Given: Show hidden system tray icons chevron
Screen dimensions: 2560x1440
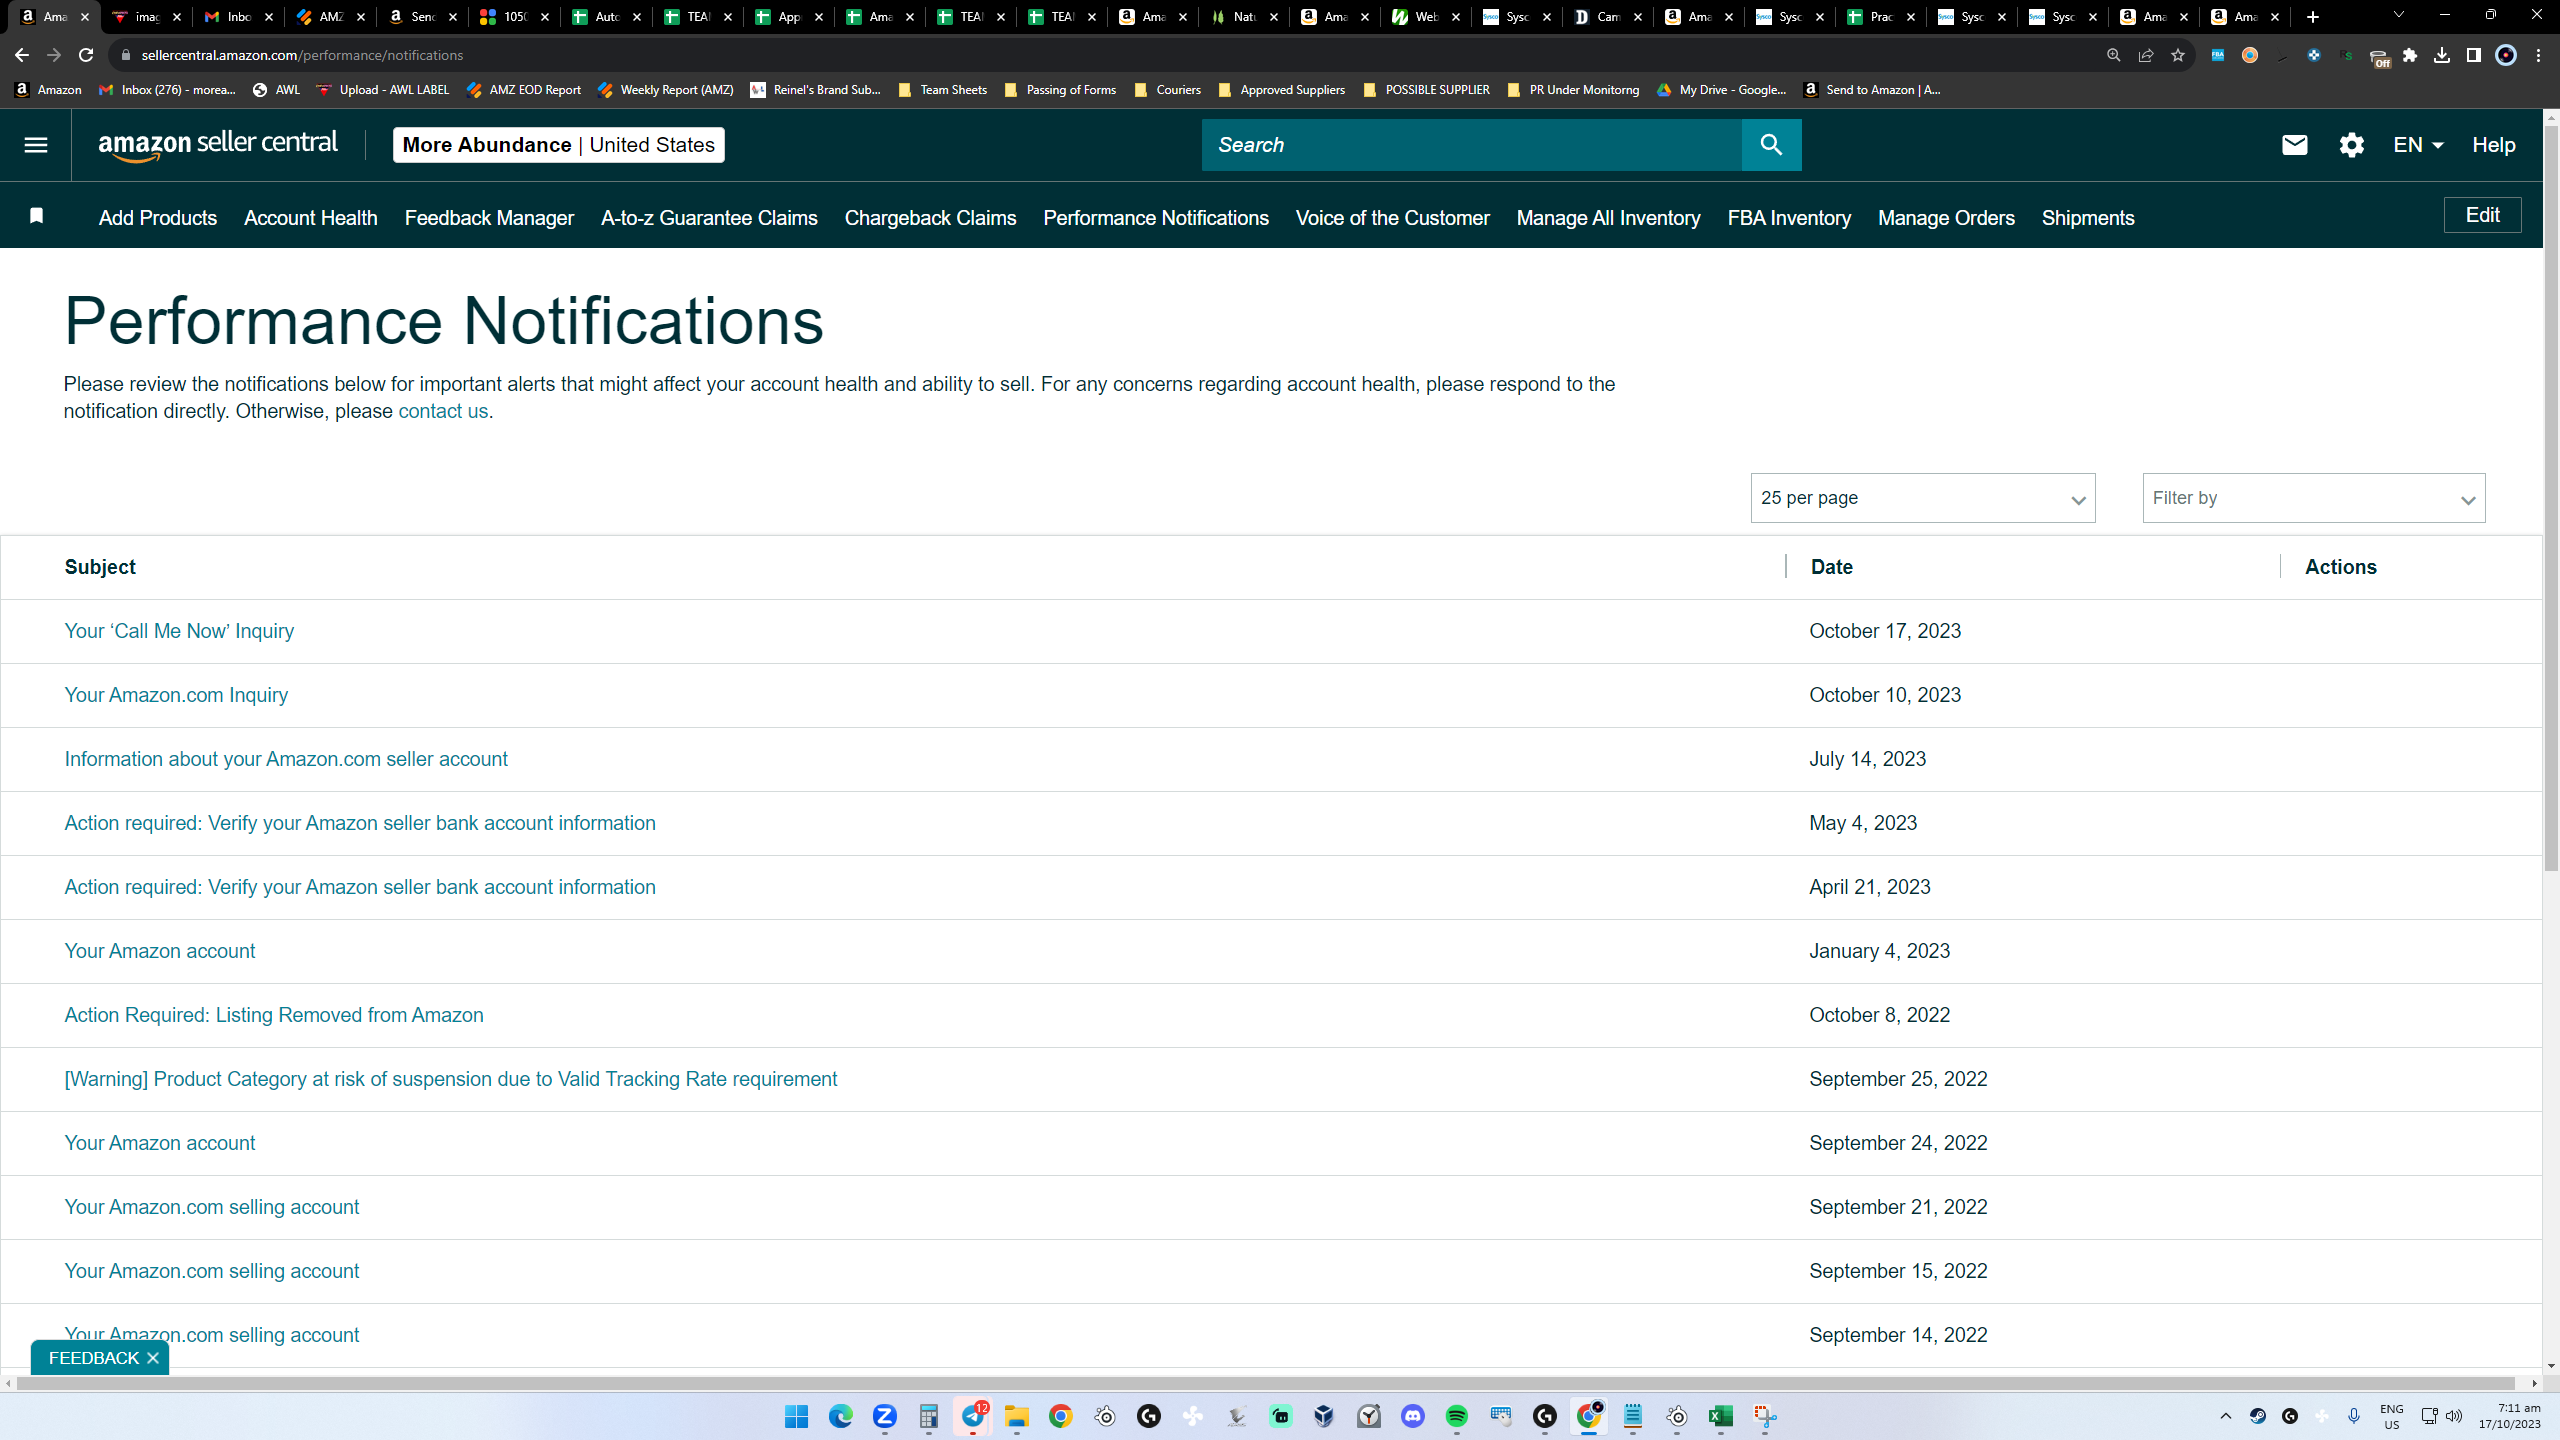Looking at the screenshot, I should tap(2226, 1416).
